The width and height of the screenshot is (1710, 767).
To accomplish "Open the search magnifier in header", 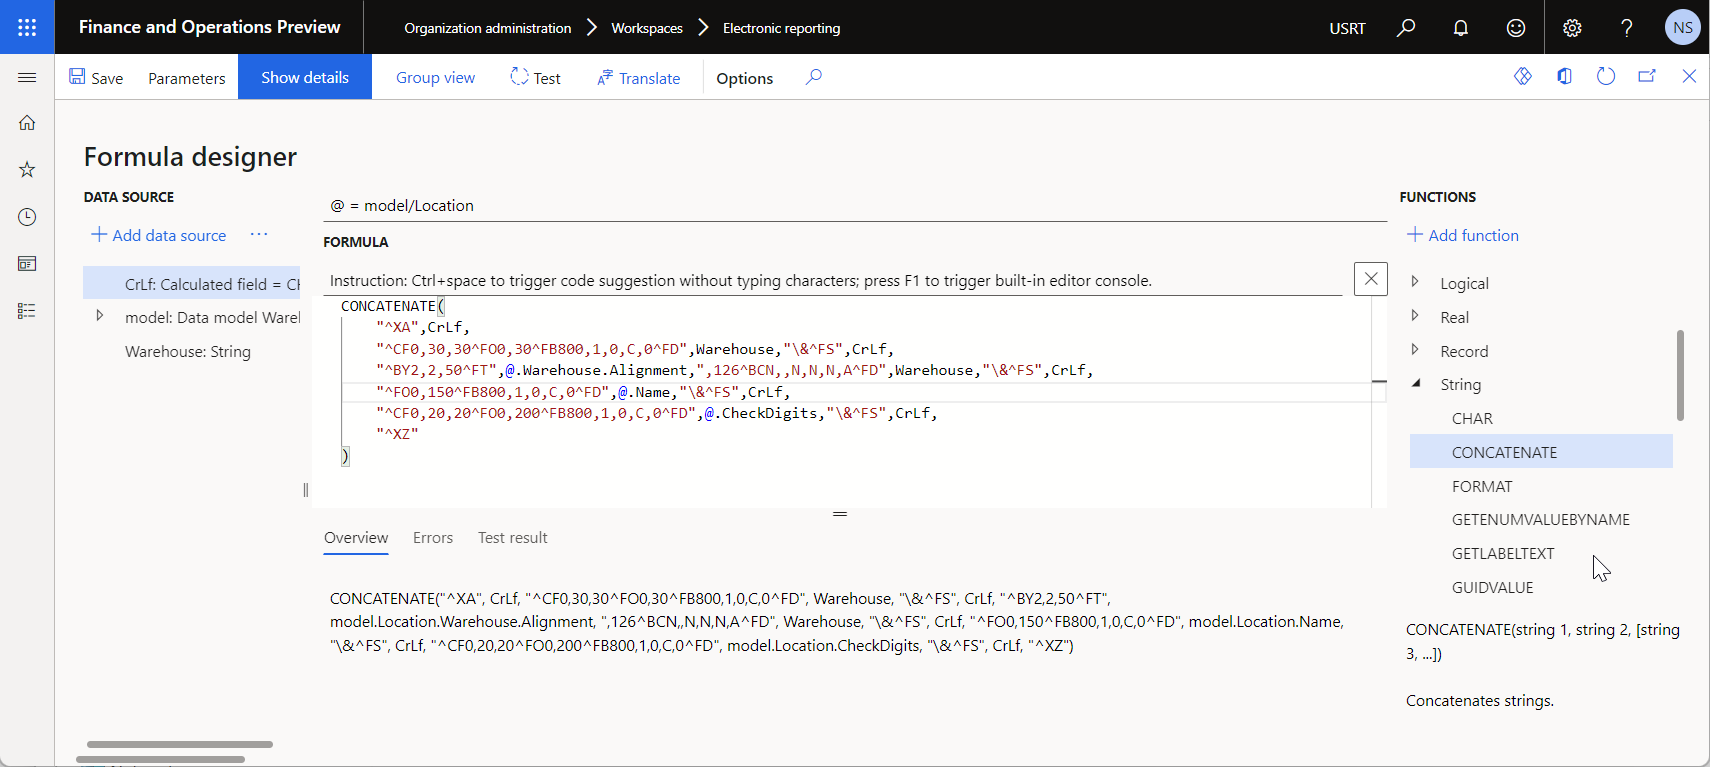I will coord(1406,27).
